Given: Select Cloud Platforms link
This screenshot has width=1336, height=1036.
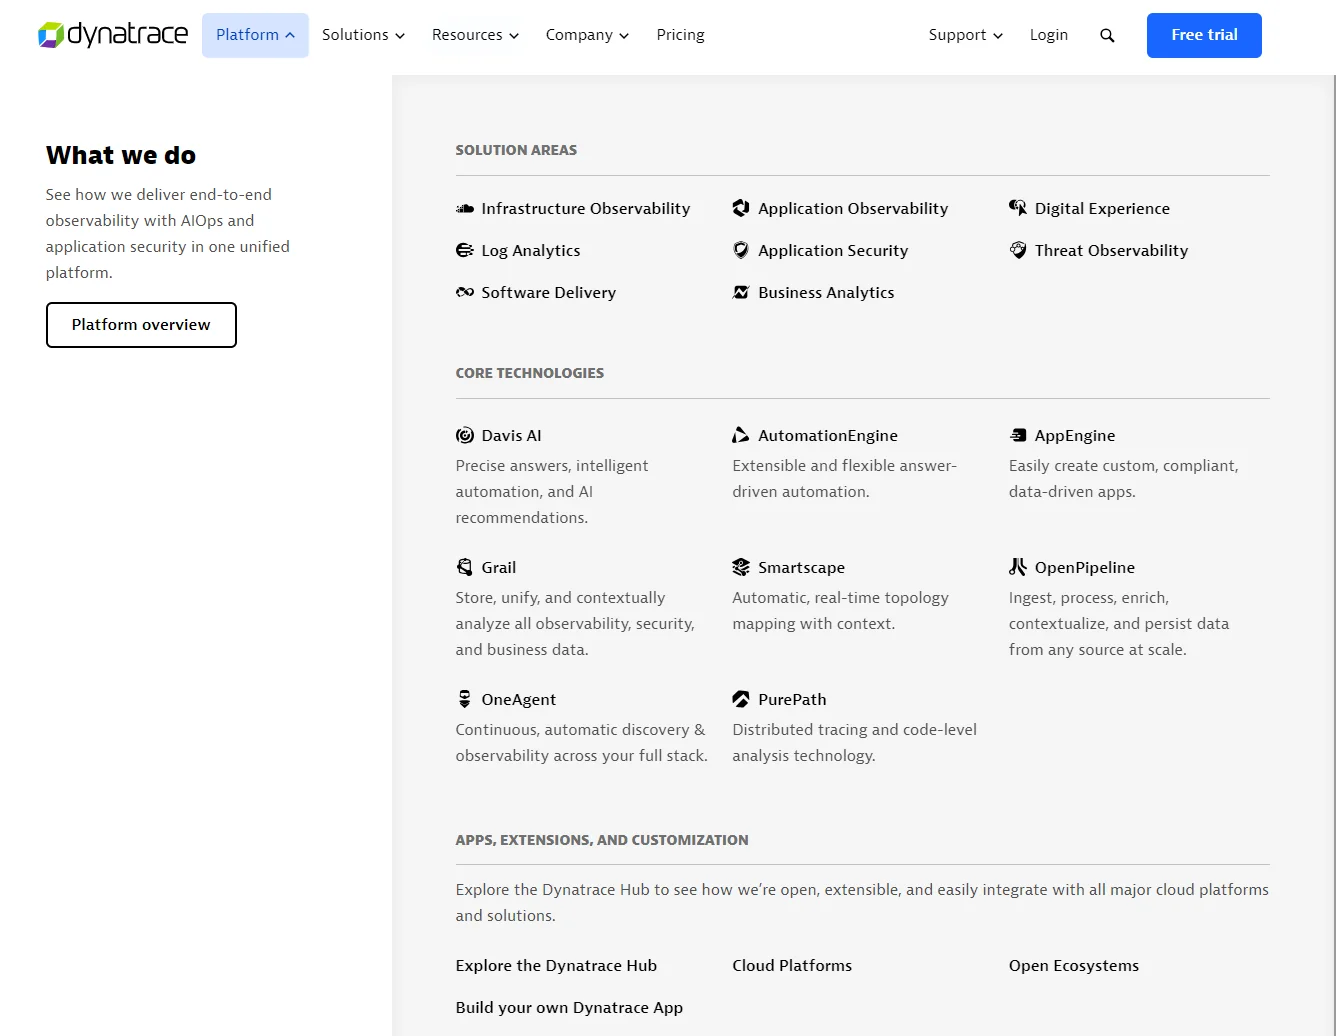Looking at the screenshot, I should 792,965.
